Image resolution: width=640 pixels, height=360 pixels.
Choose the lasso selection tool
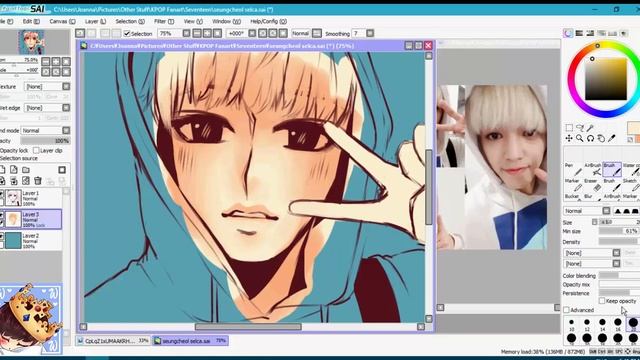tap(580, 128)
